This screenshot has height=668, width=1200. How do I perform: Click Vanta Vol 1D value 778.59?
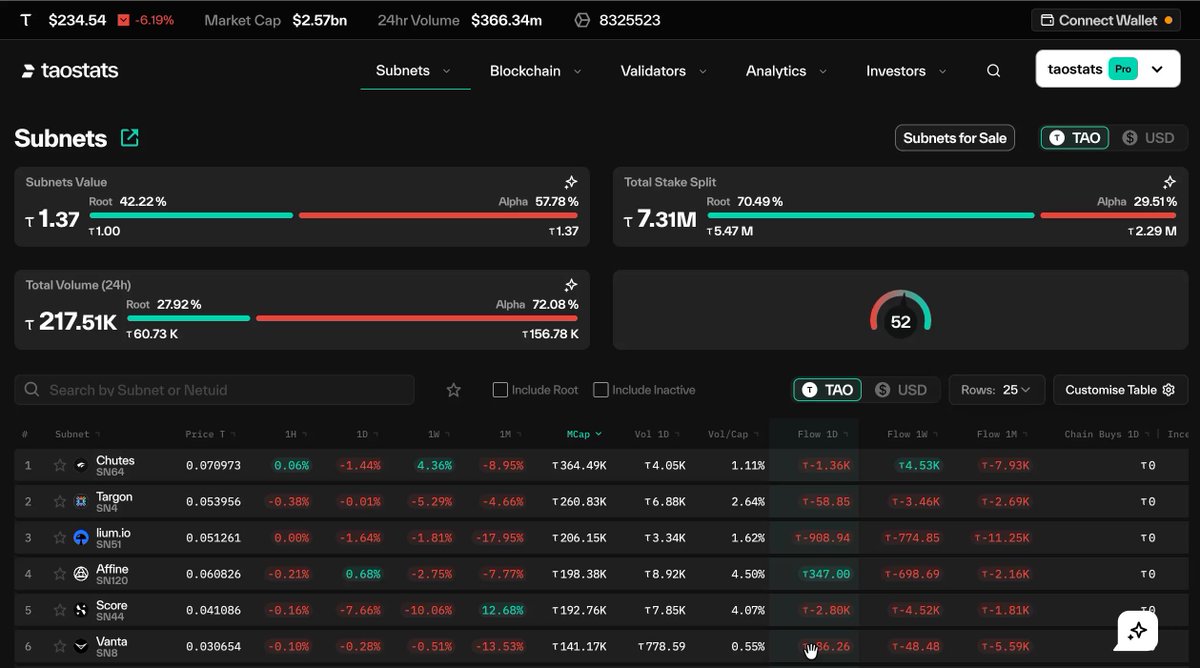pyautogui.click(x=662, y=646)
